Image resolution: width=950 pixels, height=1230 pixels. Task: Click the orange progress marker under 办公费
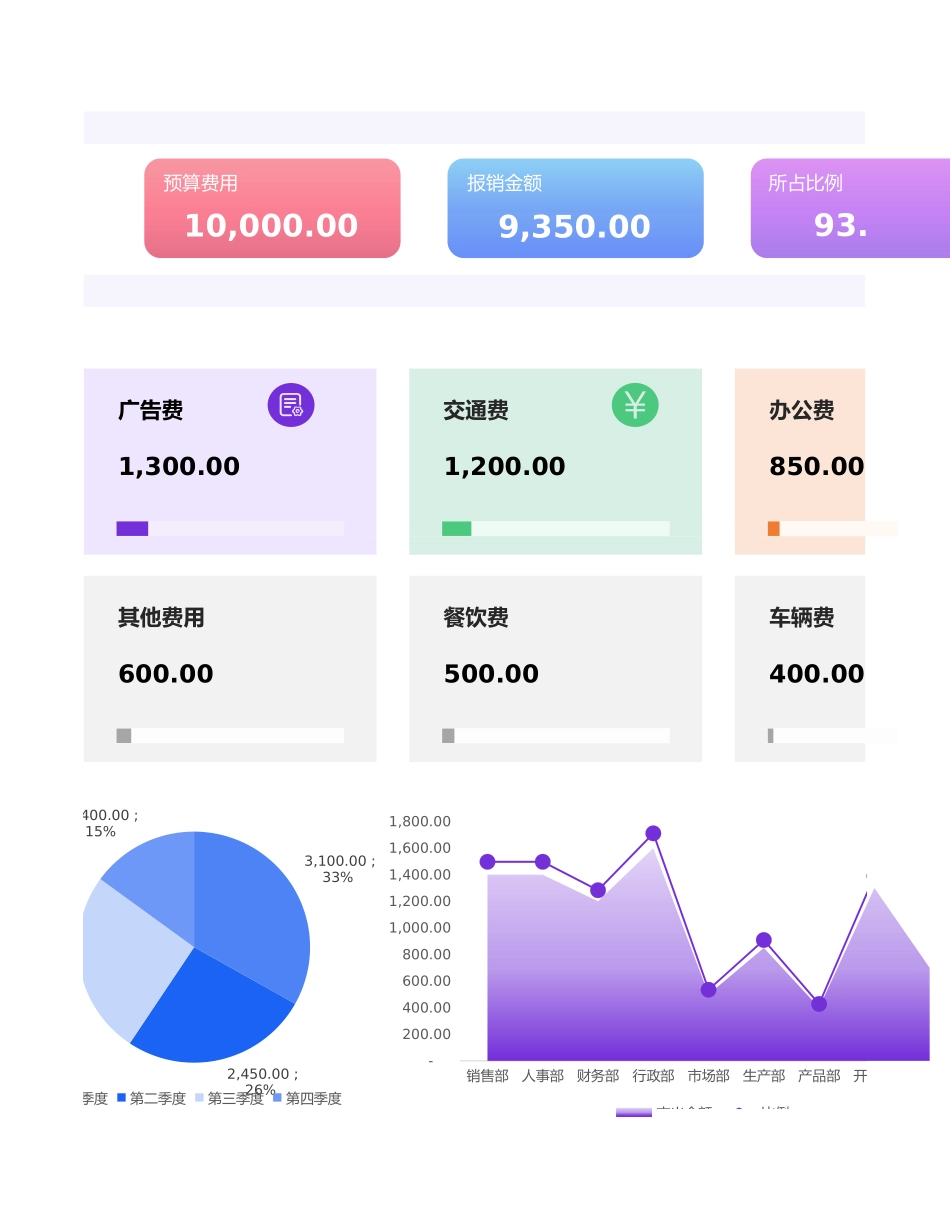pyautogui.click(x=773, y=527)
